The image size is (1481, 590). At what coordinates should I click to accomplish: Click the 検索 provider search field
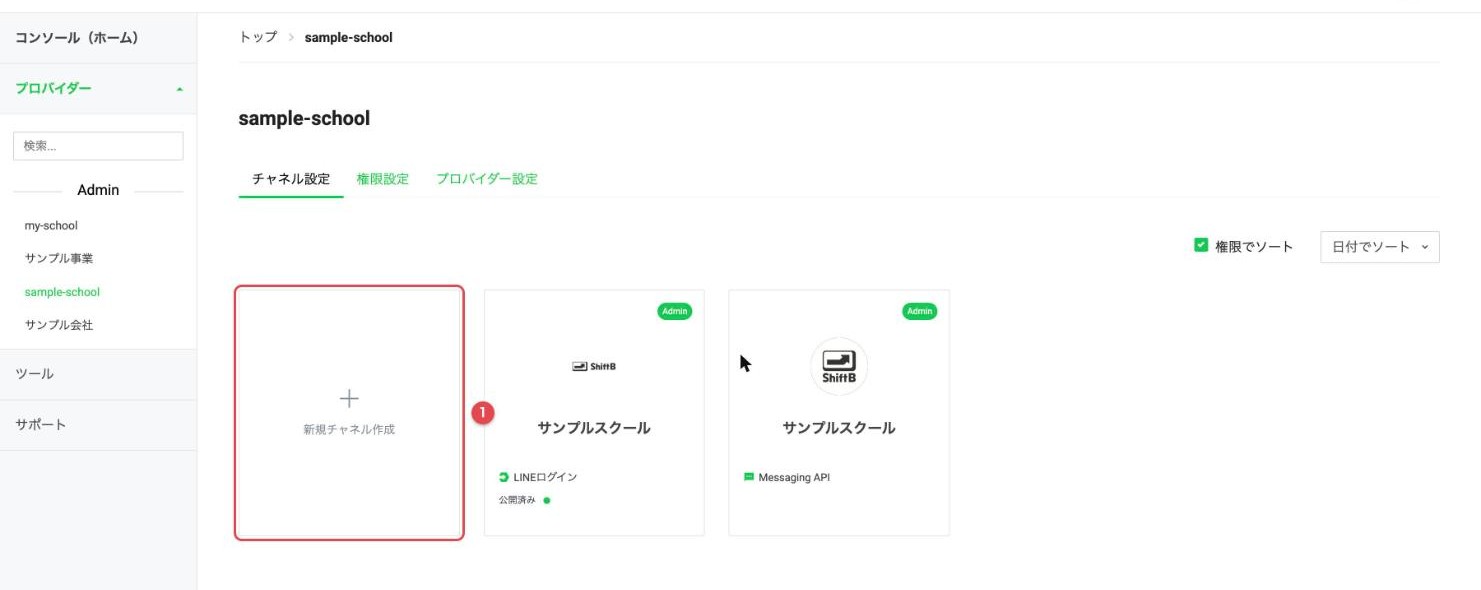(x=98, y=146)
